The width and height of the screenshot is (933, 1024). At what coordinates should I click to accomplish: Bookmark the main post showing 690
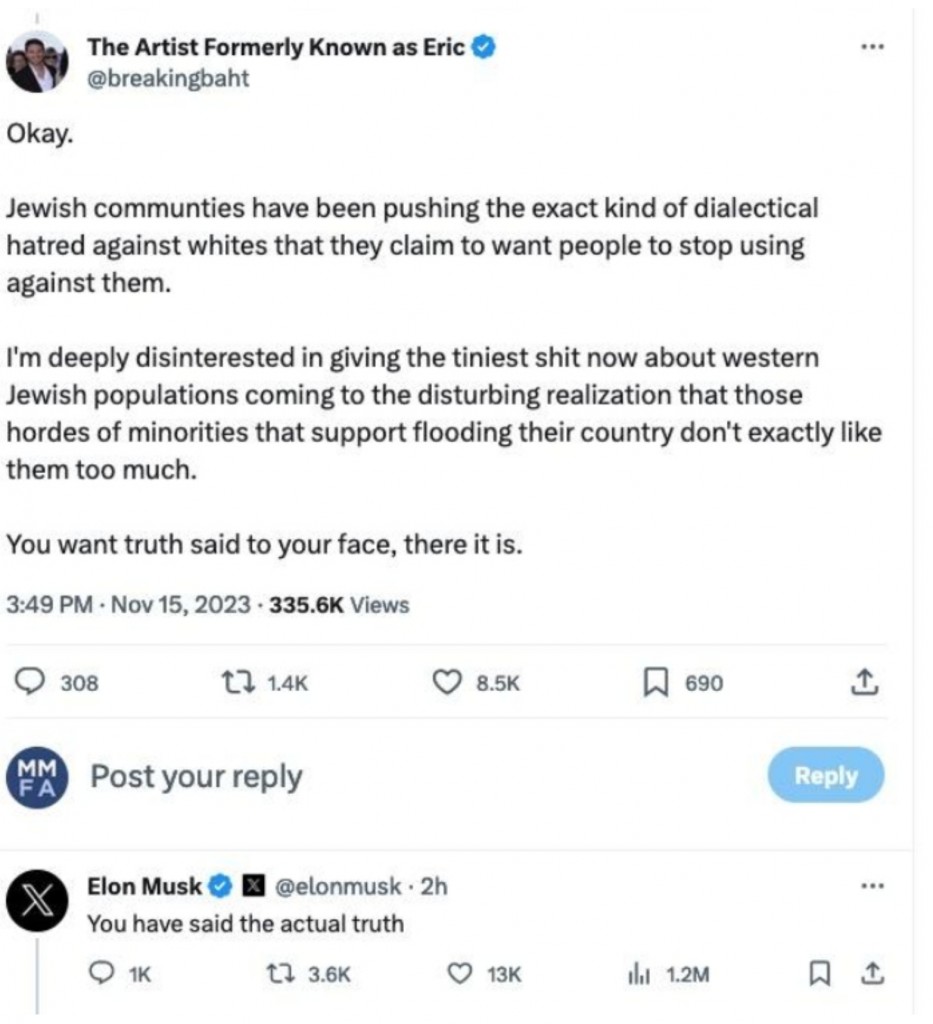pyautogui.click(x=654, y=683)
